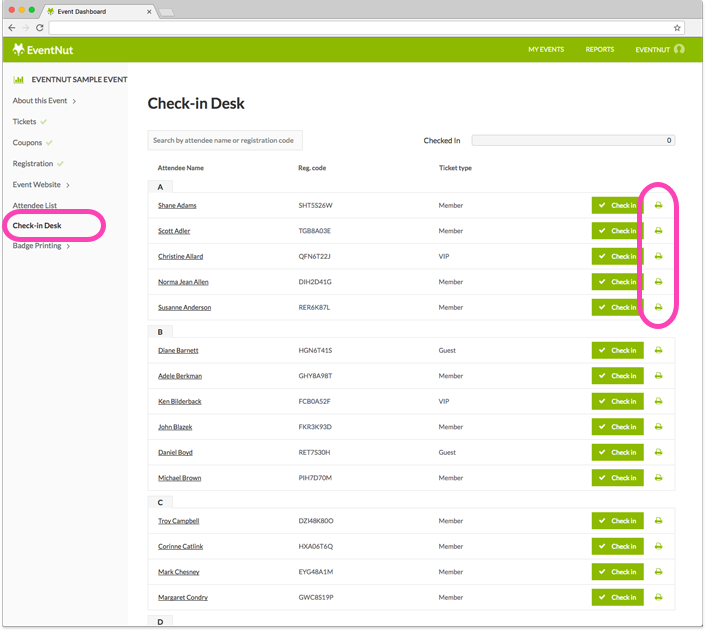
Task: Print badge for Michael Brown
Action: 658,478
